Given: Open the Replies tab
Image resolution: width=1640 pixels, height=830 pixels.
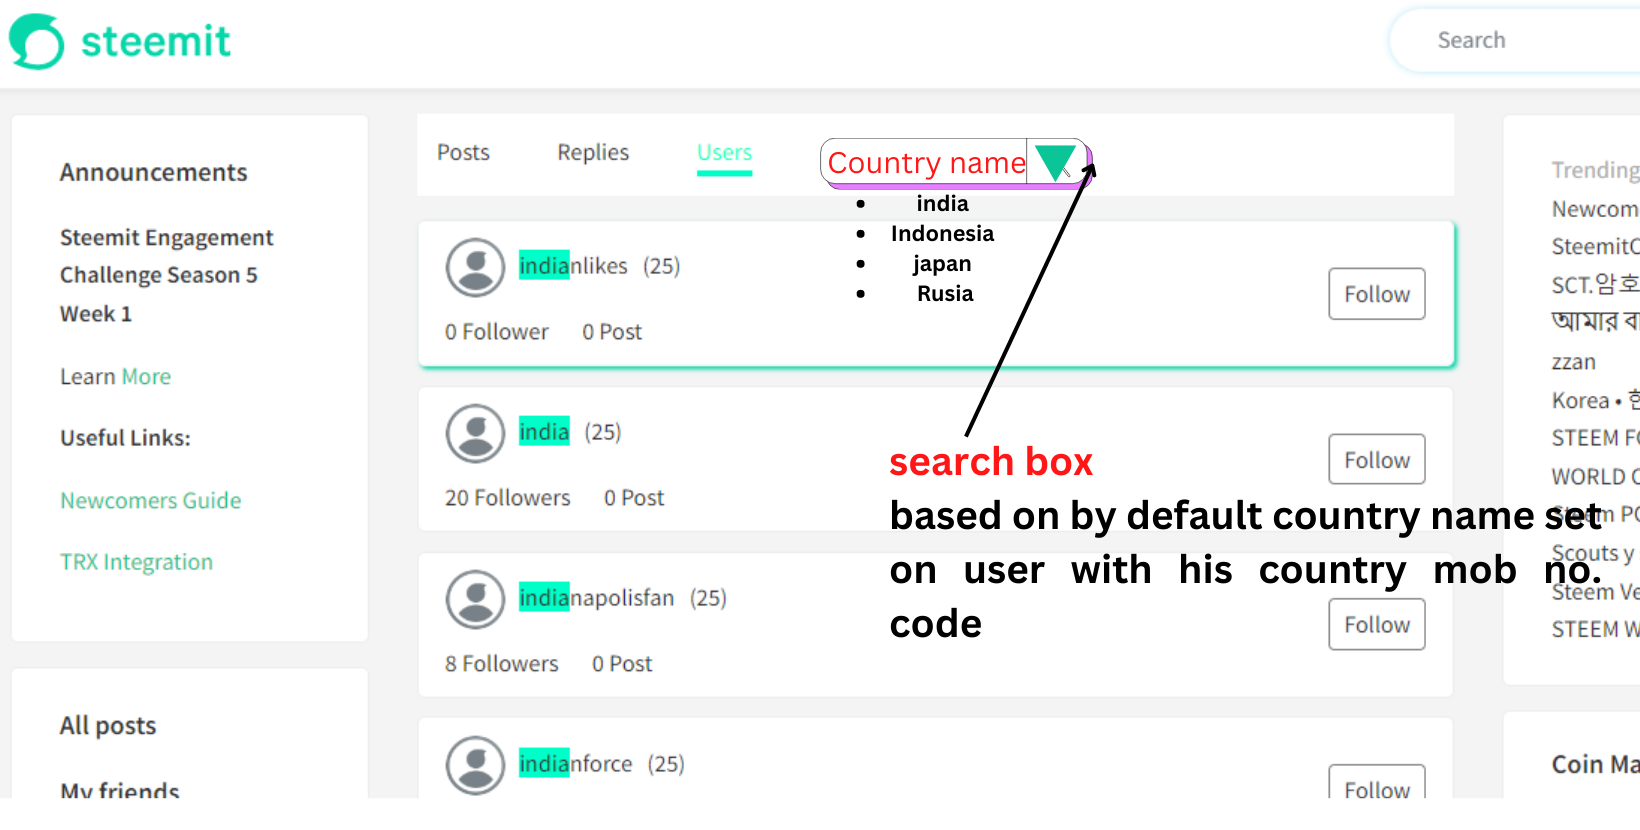Looking at the screenshot, I should tap(593, 153).
